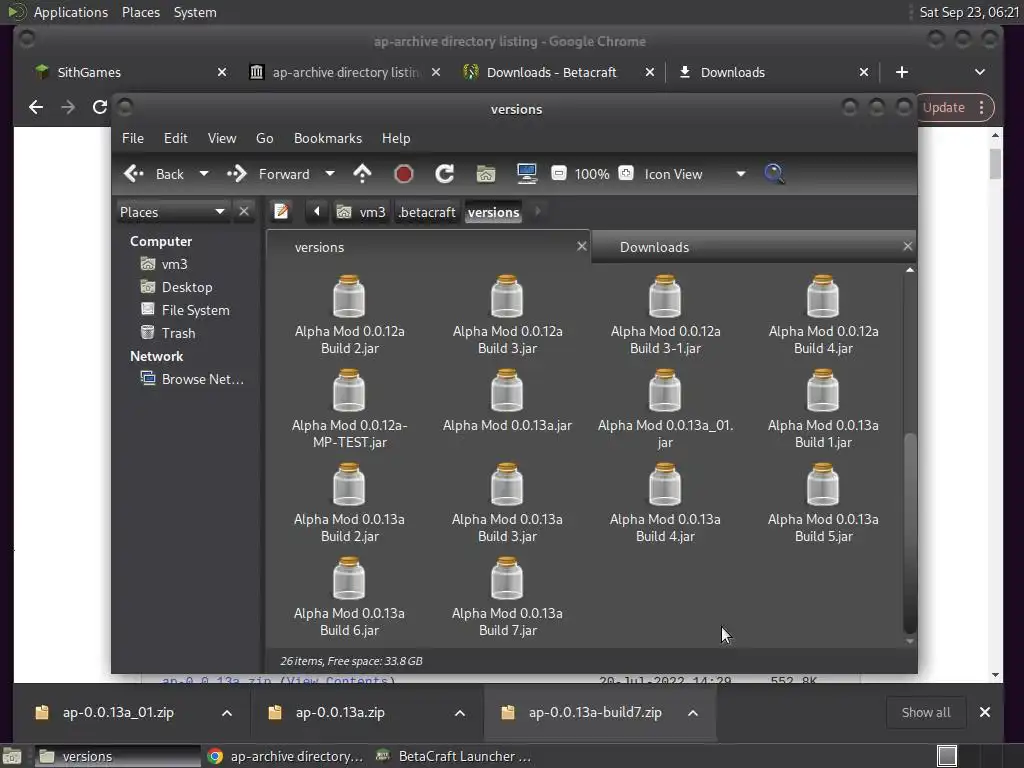Image resolution: width=1024 pixels, height=768 pixels.
Task: Switch to the Downloads tab in file manager
Action: pyautogui.click(x=654, y=247)
